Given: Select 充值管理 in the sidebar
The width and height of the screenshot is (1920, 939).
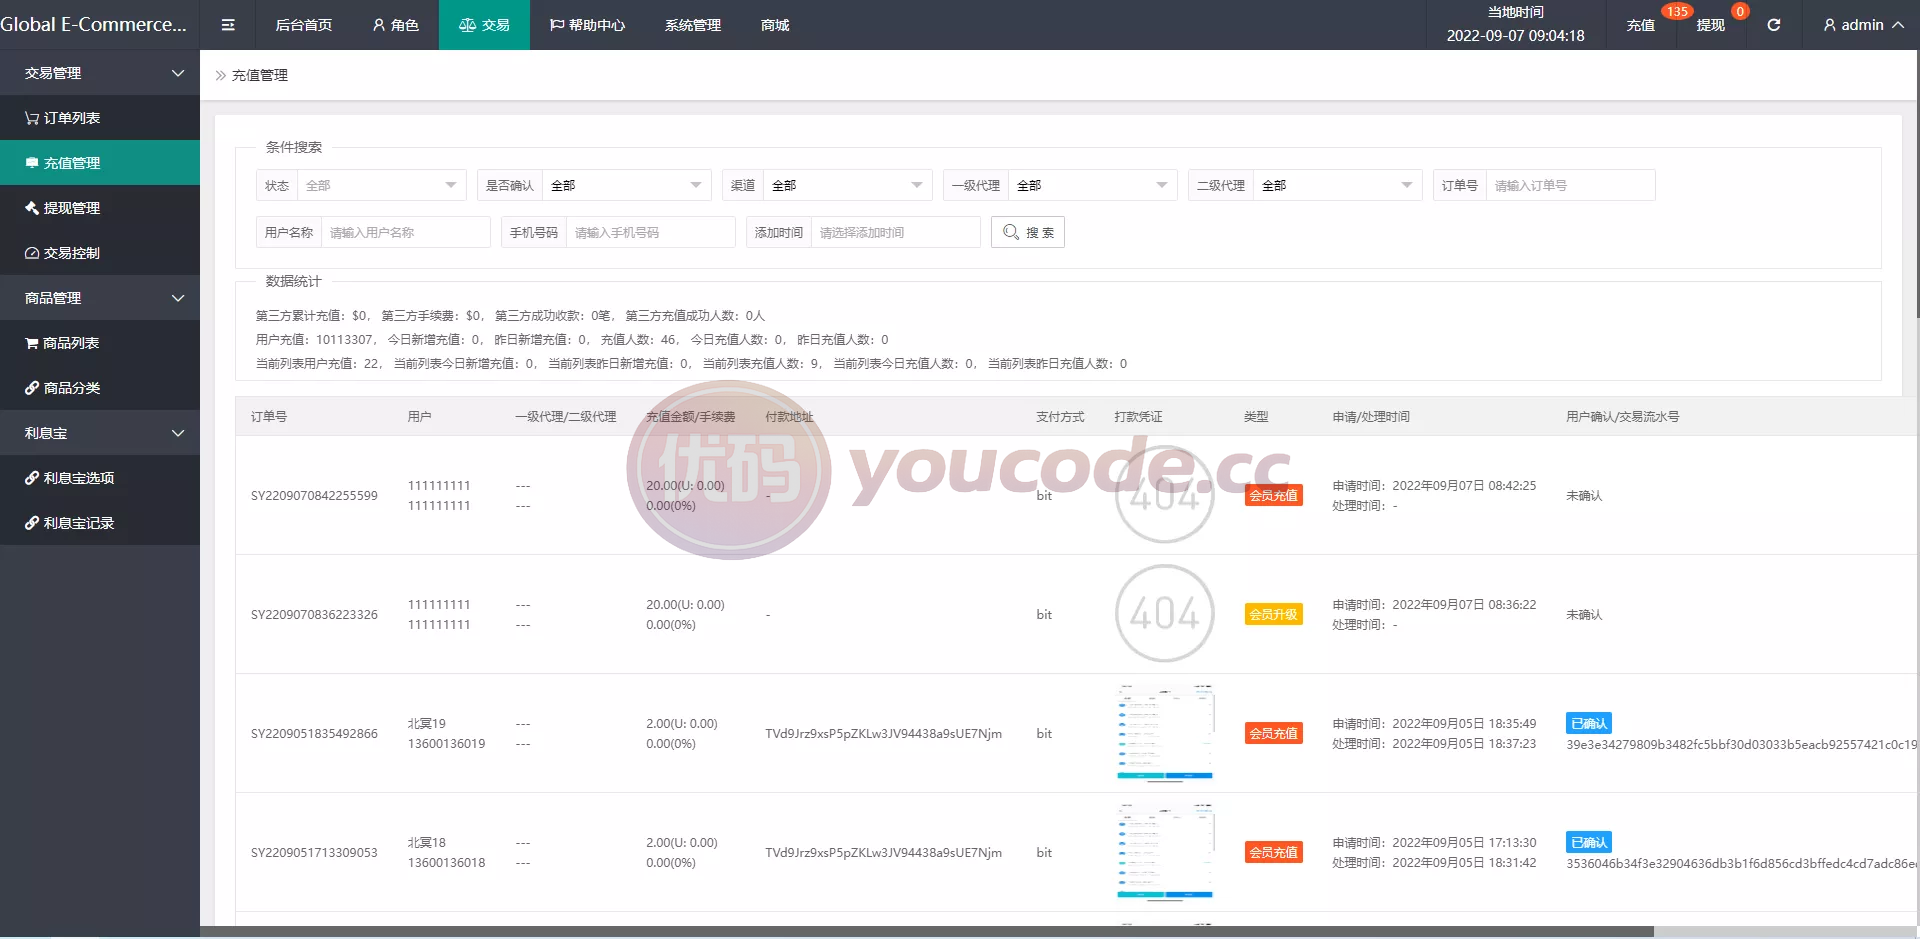Looking at the screenshot, I should click(100, 163).
